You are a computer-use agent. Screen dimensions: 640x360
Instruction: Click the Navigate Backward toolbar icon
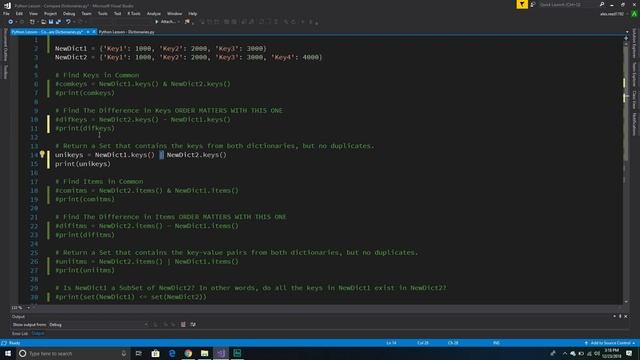(11, 22)
